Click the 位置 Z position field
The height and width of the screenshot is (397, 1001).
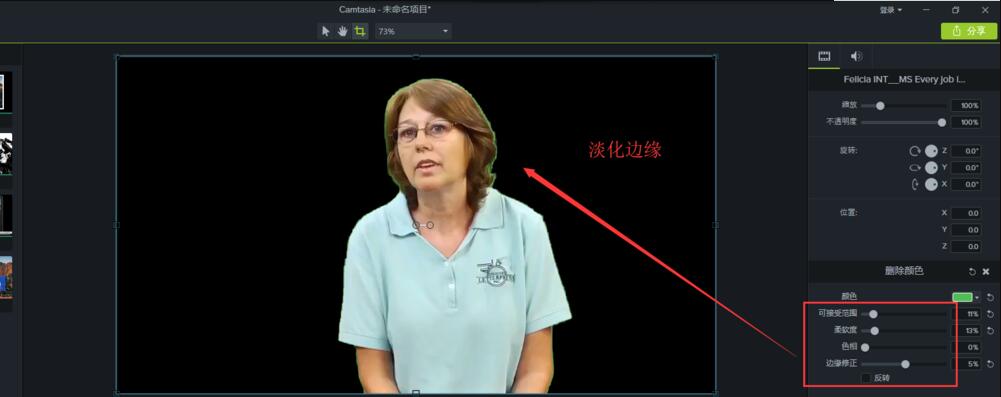pyautogui.click(x=966, y=246)
